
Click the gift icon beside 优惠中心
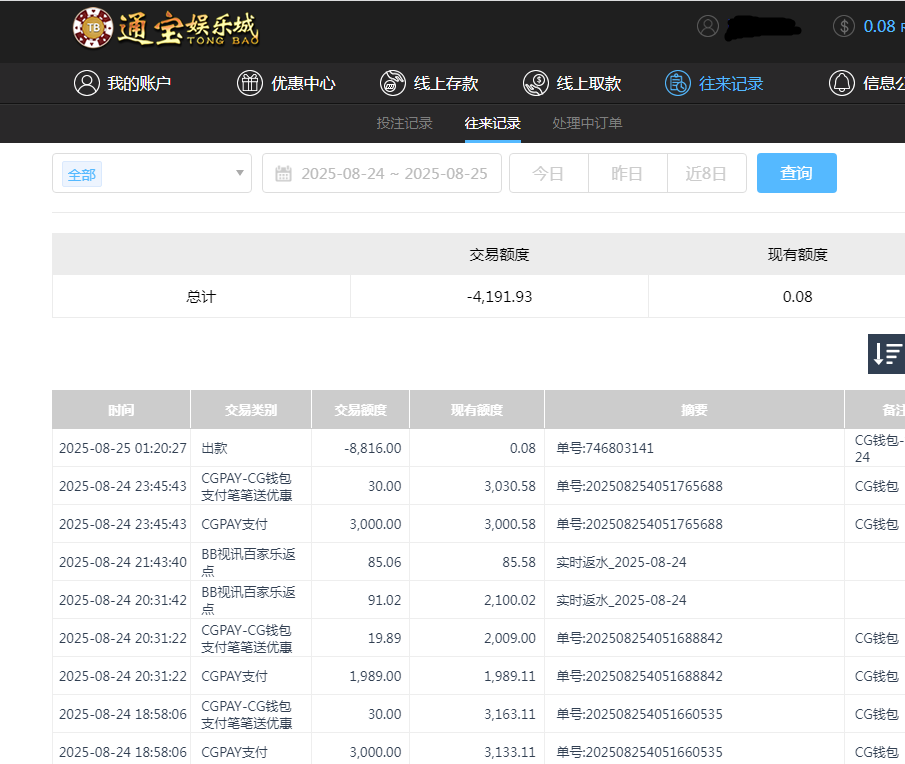[x=249, y=83]
